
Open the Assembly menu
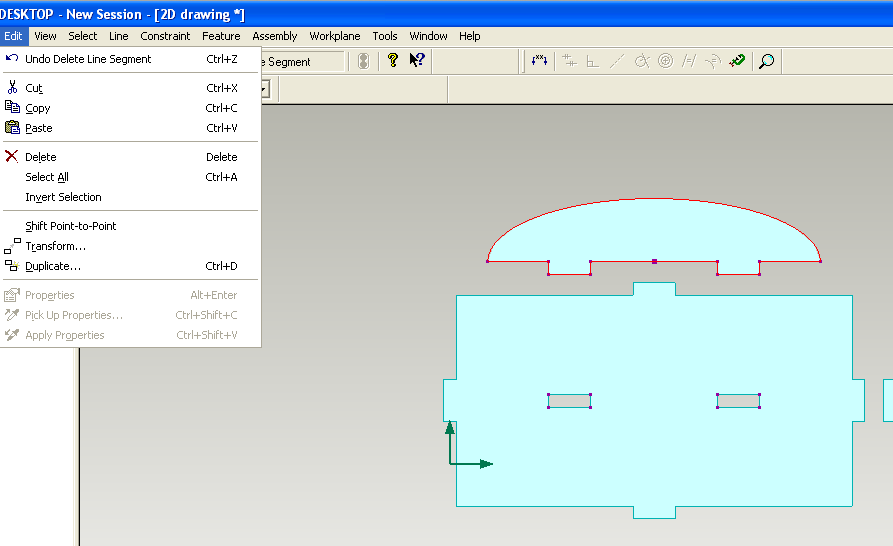(x=275, y=36)
